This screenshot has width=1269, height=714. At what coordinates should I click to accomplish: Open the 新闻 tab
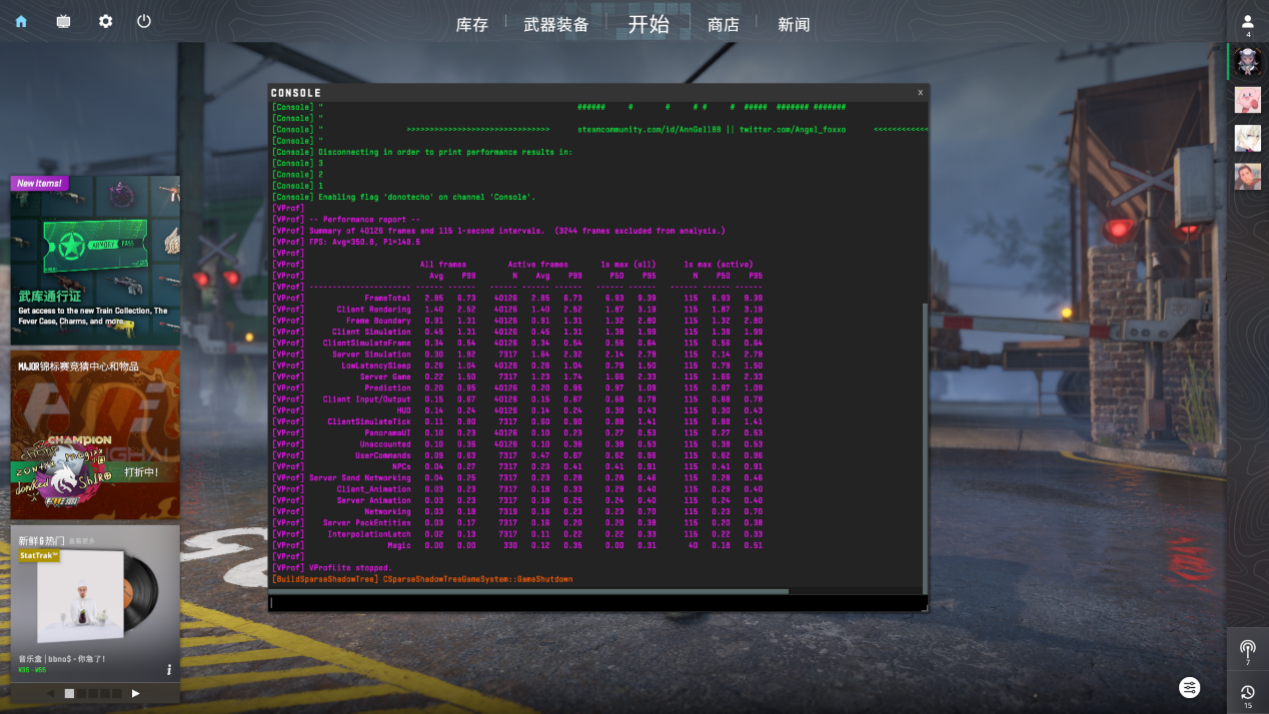pyautogui.click(x=794, y=24)
